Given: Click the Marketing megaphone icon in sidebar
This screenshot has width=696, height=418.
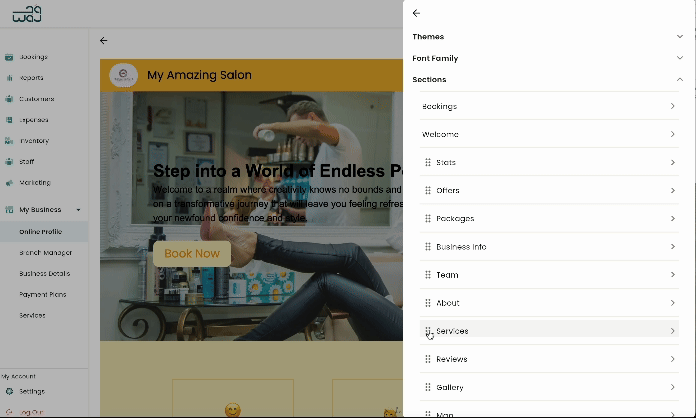Looking at the screenshot, I should (x=9, y=182).
